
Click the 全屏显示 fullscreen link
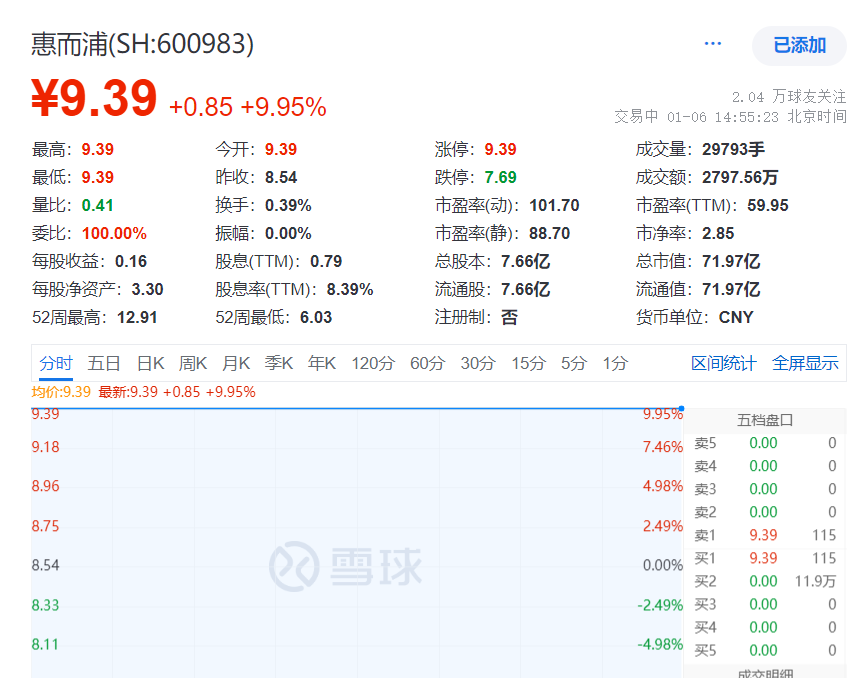pos(805,363)
